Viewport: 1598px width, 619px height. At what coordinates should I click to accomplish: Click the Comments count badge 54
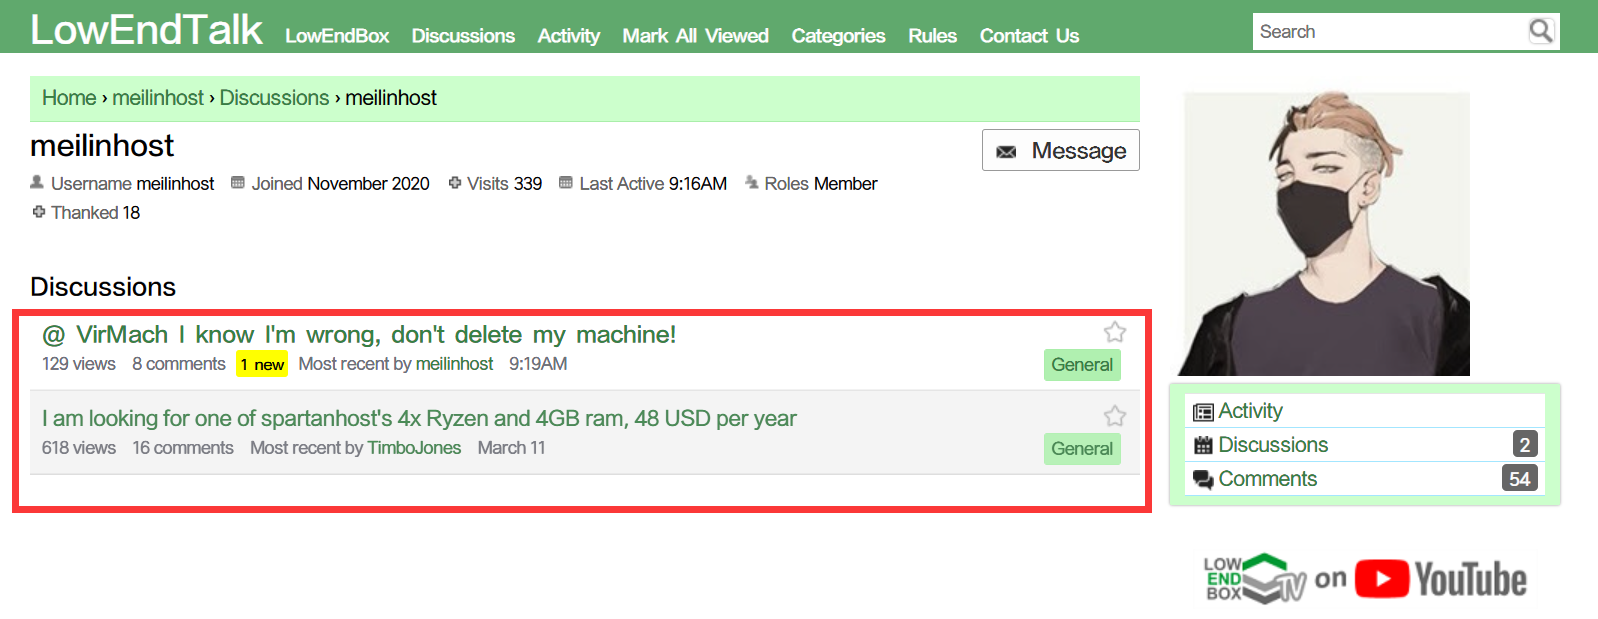click(1519, 479)
